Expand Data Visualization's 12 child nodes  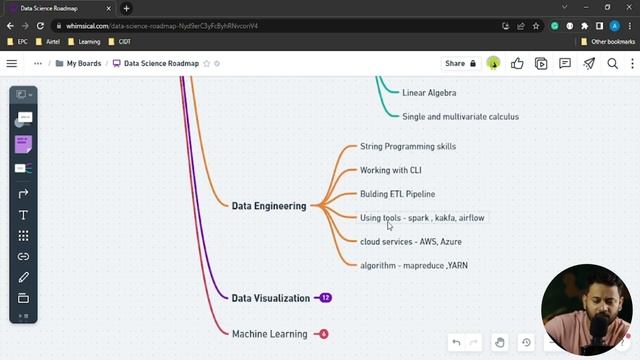(x=325, y=298)
